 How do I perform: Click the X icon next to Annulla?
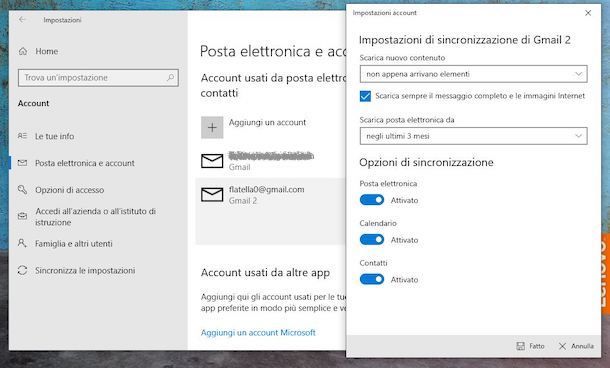pos(562,346)
